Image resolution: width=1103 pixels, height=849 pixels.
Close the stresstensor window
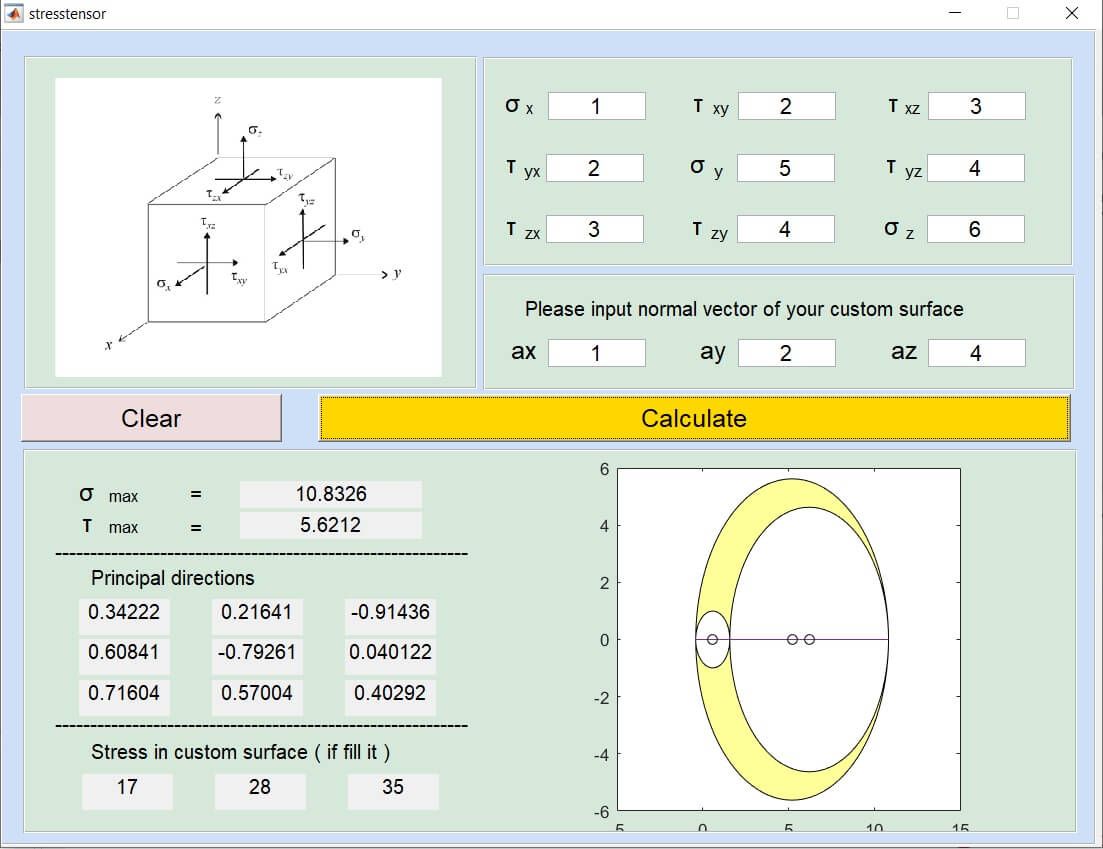pos(1072,13)
